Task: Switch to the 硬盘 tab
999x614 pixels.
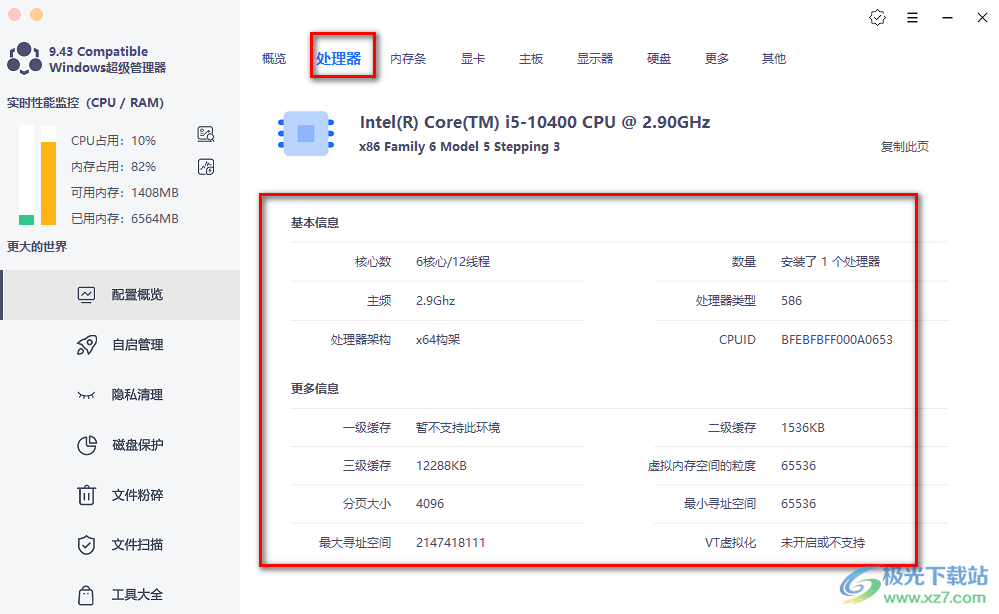Action: (x=659, y=59)
